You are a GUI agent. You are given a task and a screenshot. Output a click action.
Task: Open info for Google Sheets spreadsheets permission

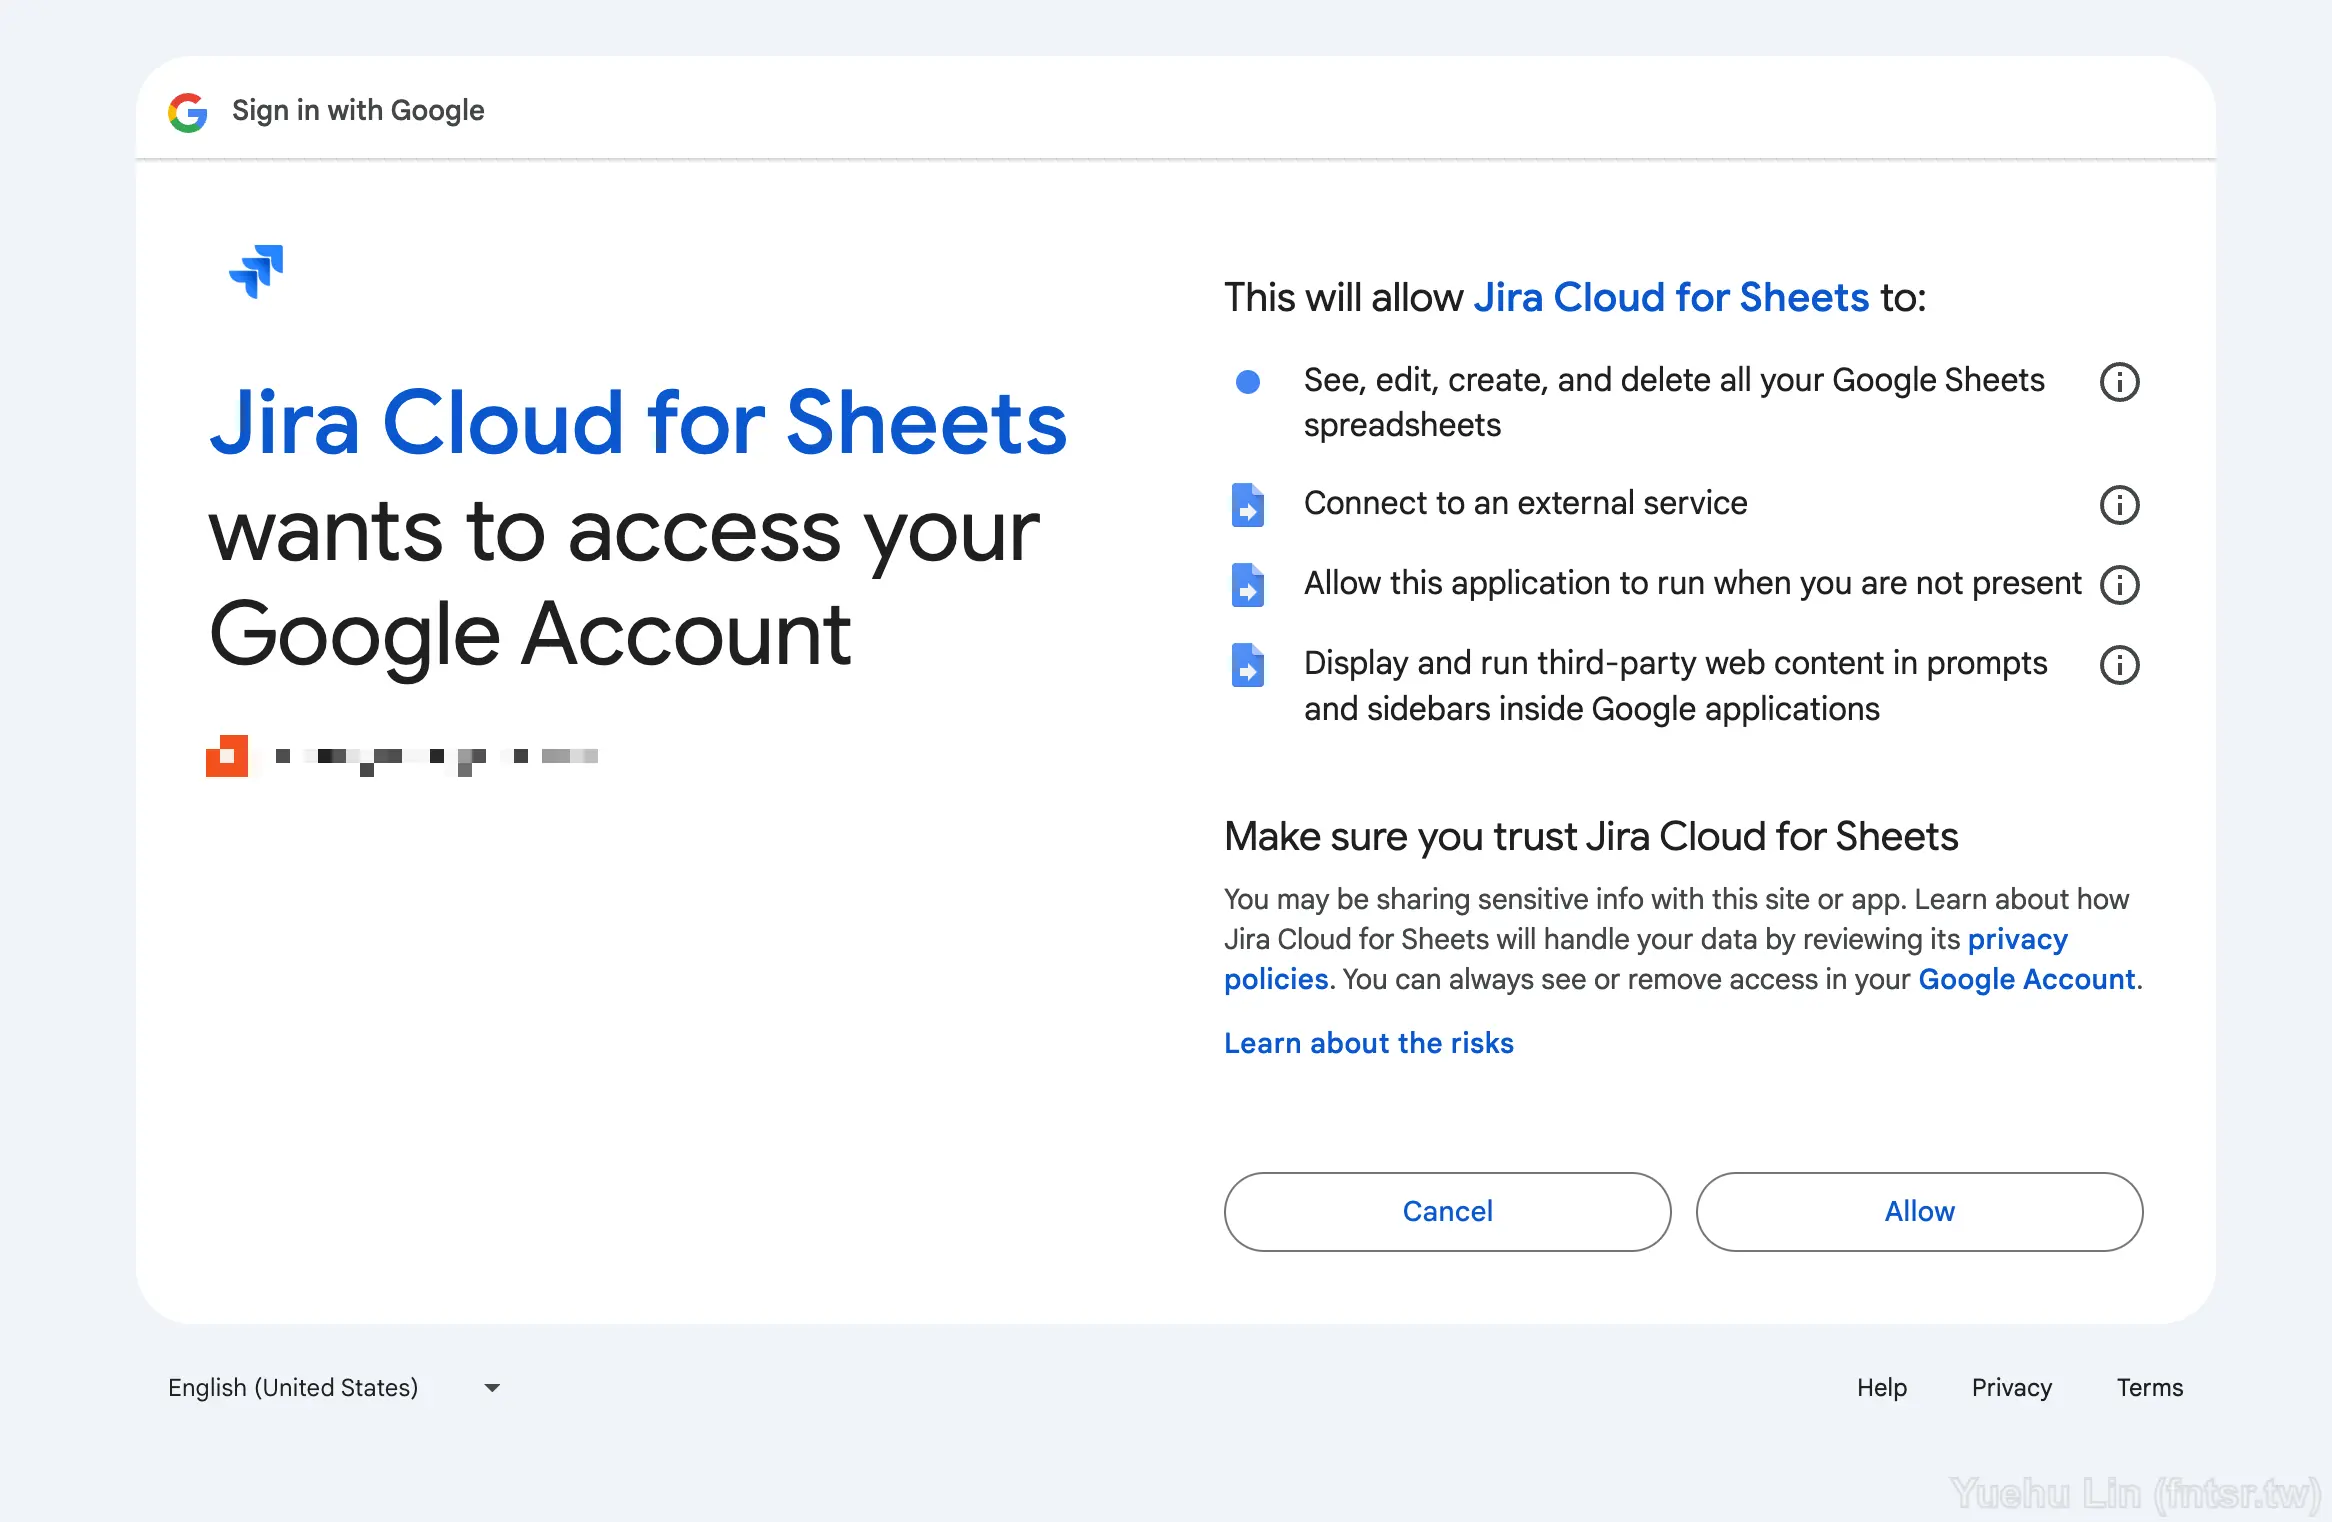pyautogui.click(x=2119, y=382)
